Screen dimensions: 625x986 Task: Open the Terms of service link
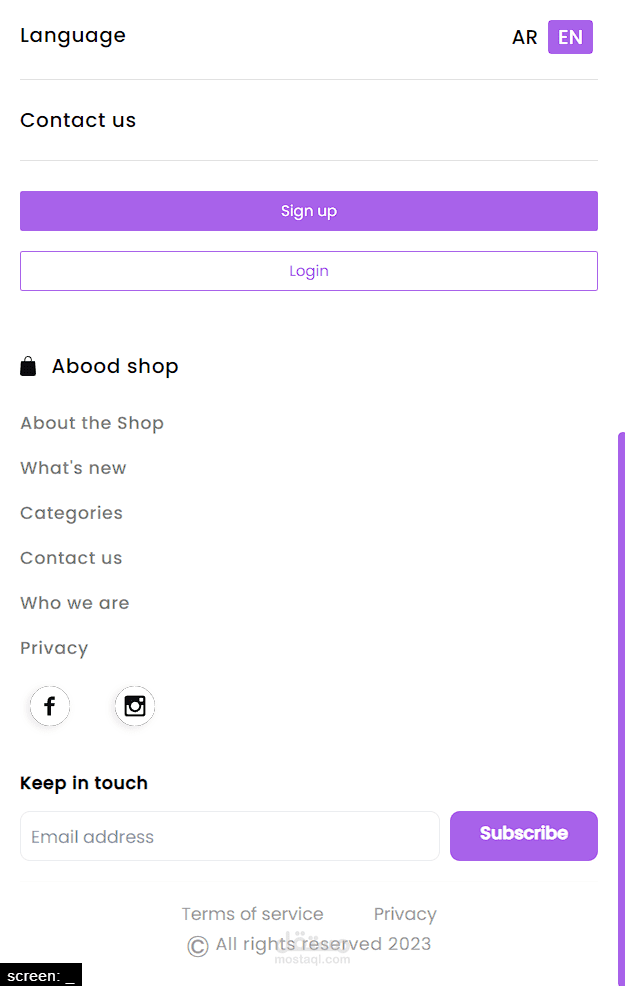coord(253,914)
